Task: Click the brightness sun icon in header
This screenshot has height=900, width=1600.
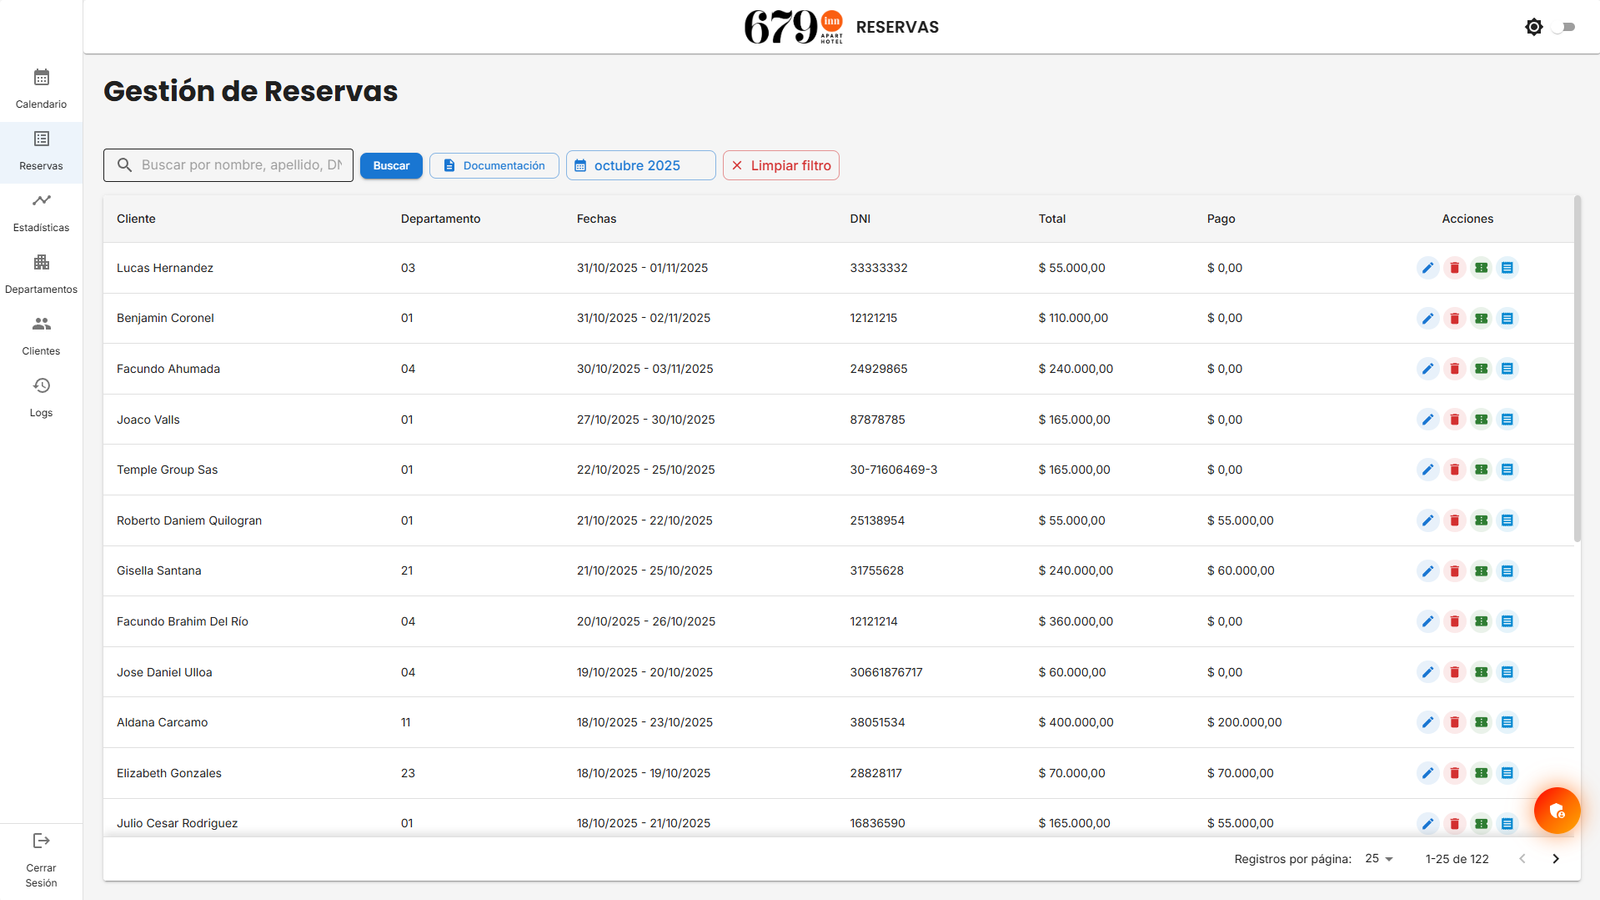Action: tap(1533, 27)
